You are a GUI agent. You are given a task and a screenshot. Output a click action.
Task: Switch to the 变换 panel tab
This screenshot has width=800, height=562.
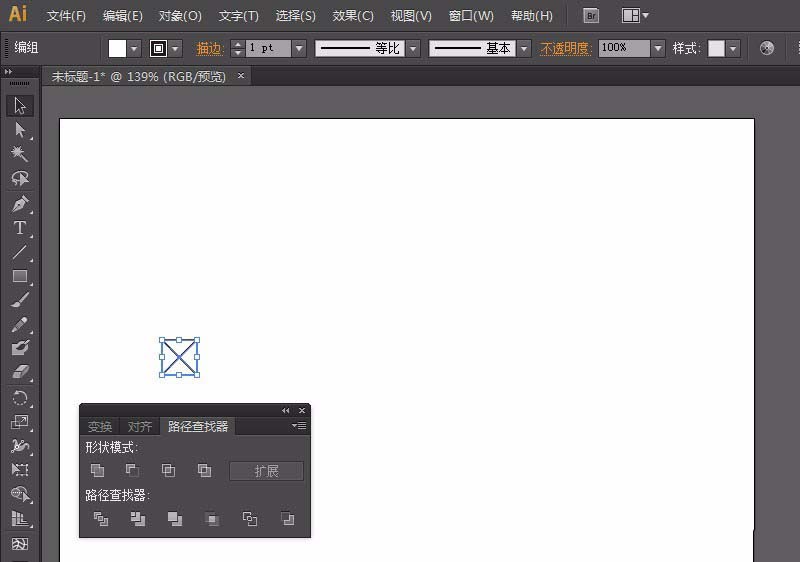coord(100,426)
